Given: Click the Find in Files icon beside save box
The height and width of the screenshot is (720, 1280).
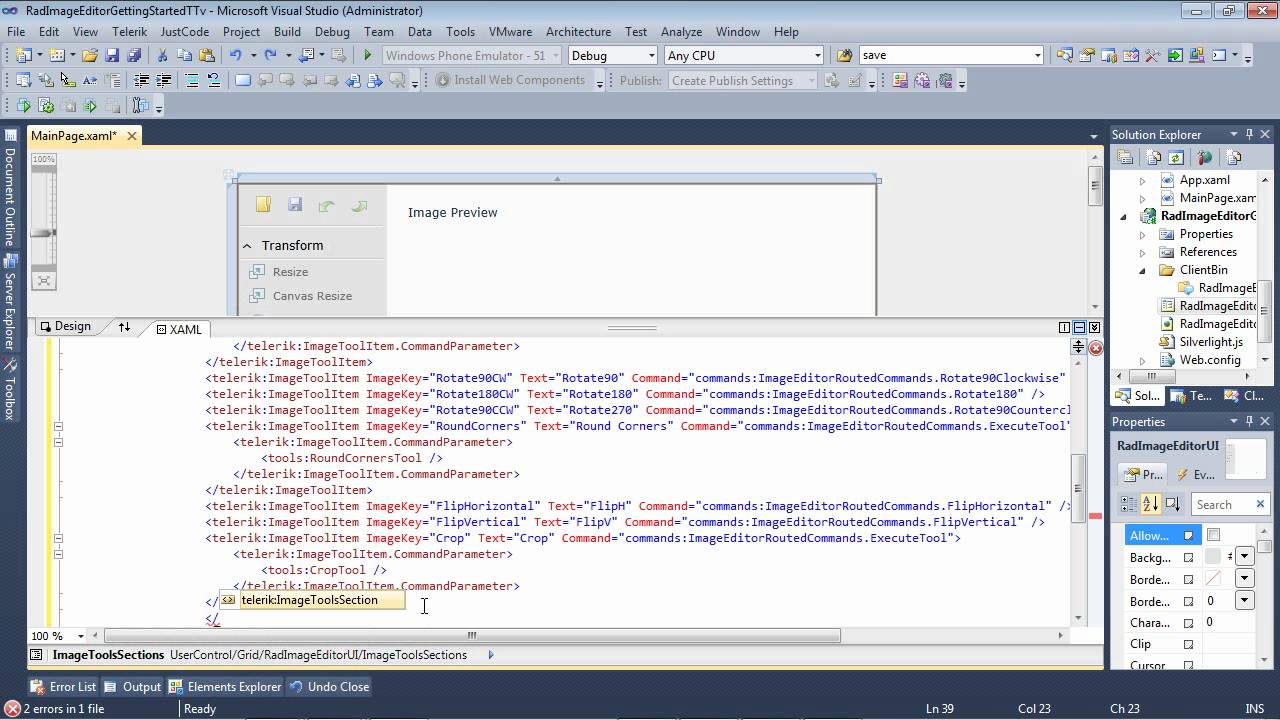Looking at the screenshot, I should [x=845, y=56].
